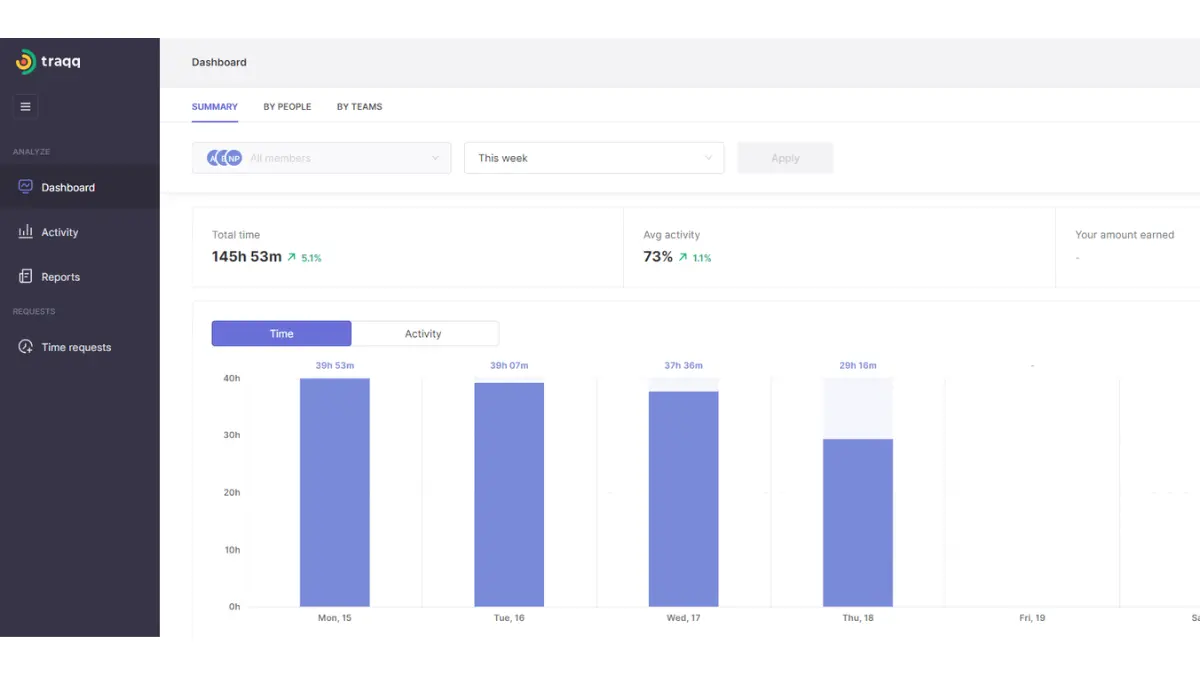Click the Dashboard chart icon in sidebar
This screenshot has height=675, width=1200.
(x=26, y=187)
